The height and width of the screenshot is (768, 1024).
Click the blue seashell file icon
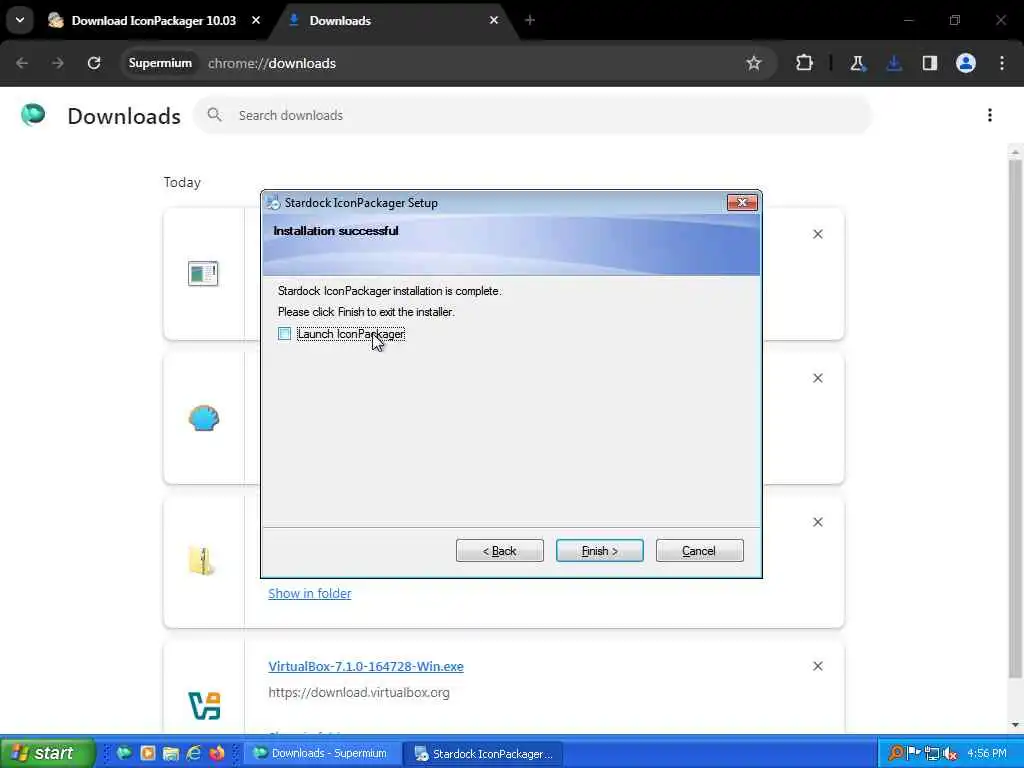[204, 418]
